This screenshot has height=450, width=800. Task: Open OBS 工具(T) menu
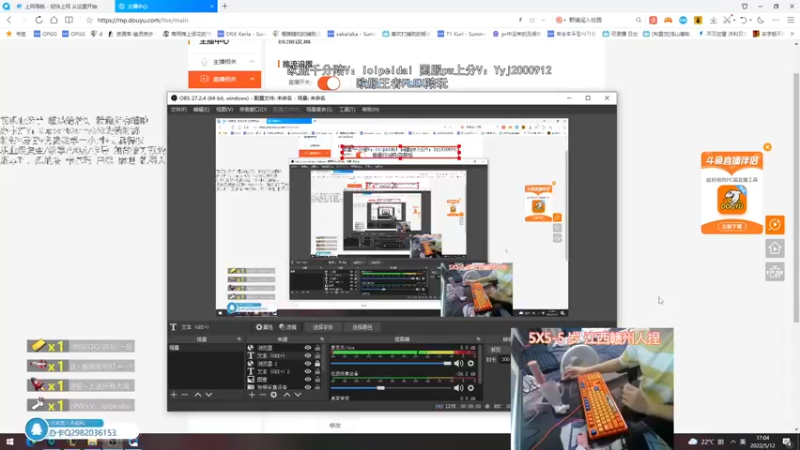(x=347, y=109)
